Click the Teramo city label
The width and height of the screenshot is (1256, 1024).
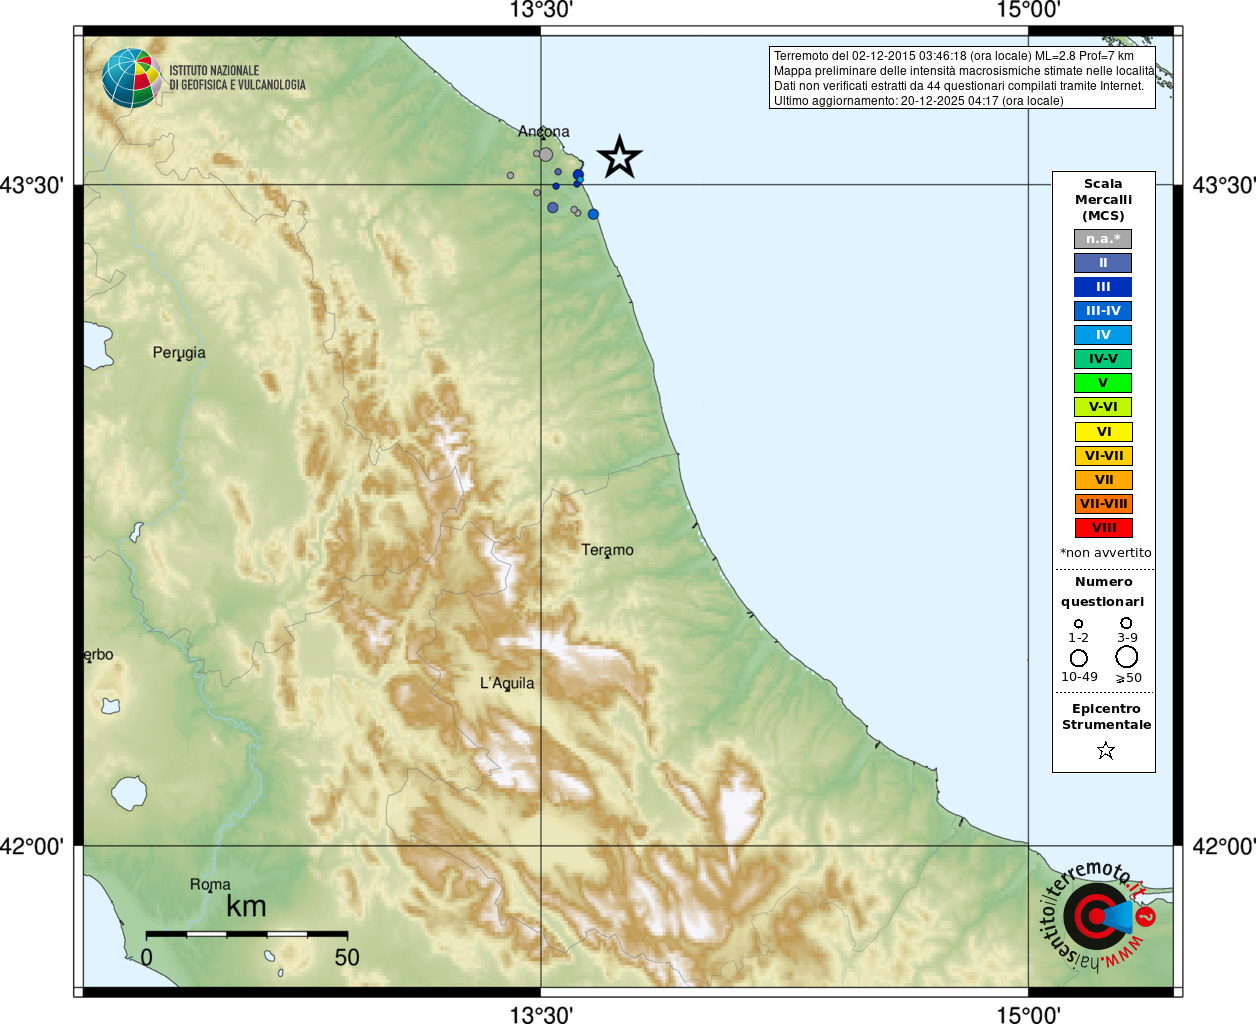click(x=607, y=550)
